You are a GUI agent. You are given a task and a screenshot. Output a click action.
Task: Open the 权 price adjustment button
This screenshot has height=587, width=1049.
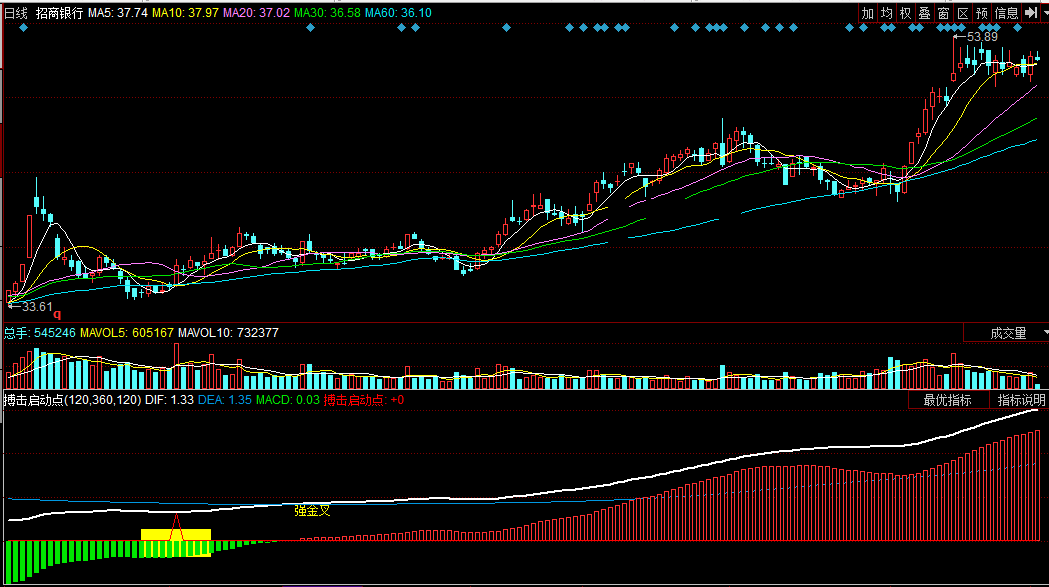click(906, 13)
